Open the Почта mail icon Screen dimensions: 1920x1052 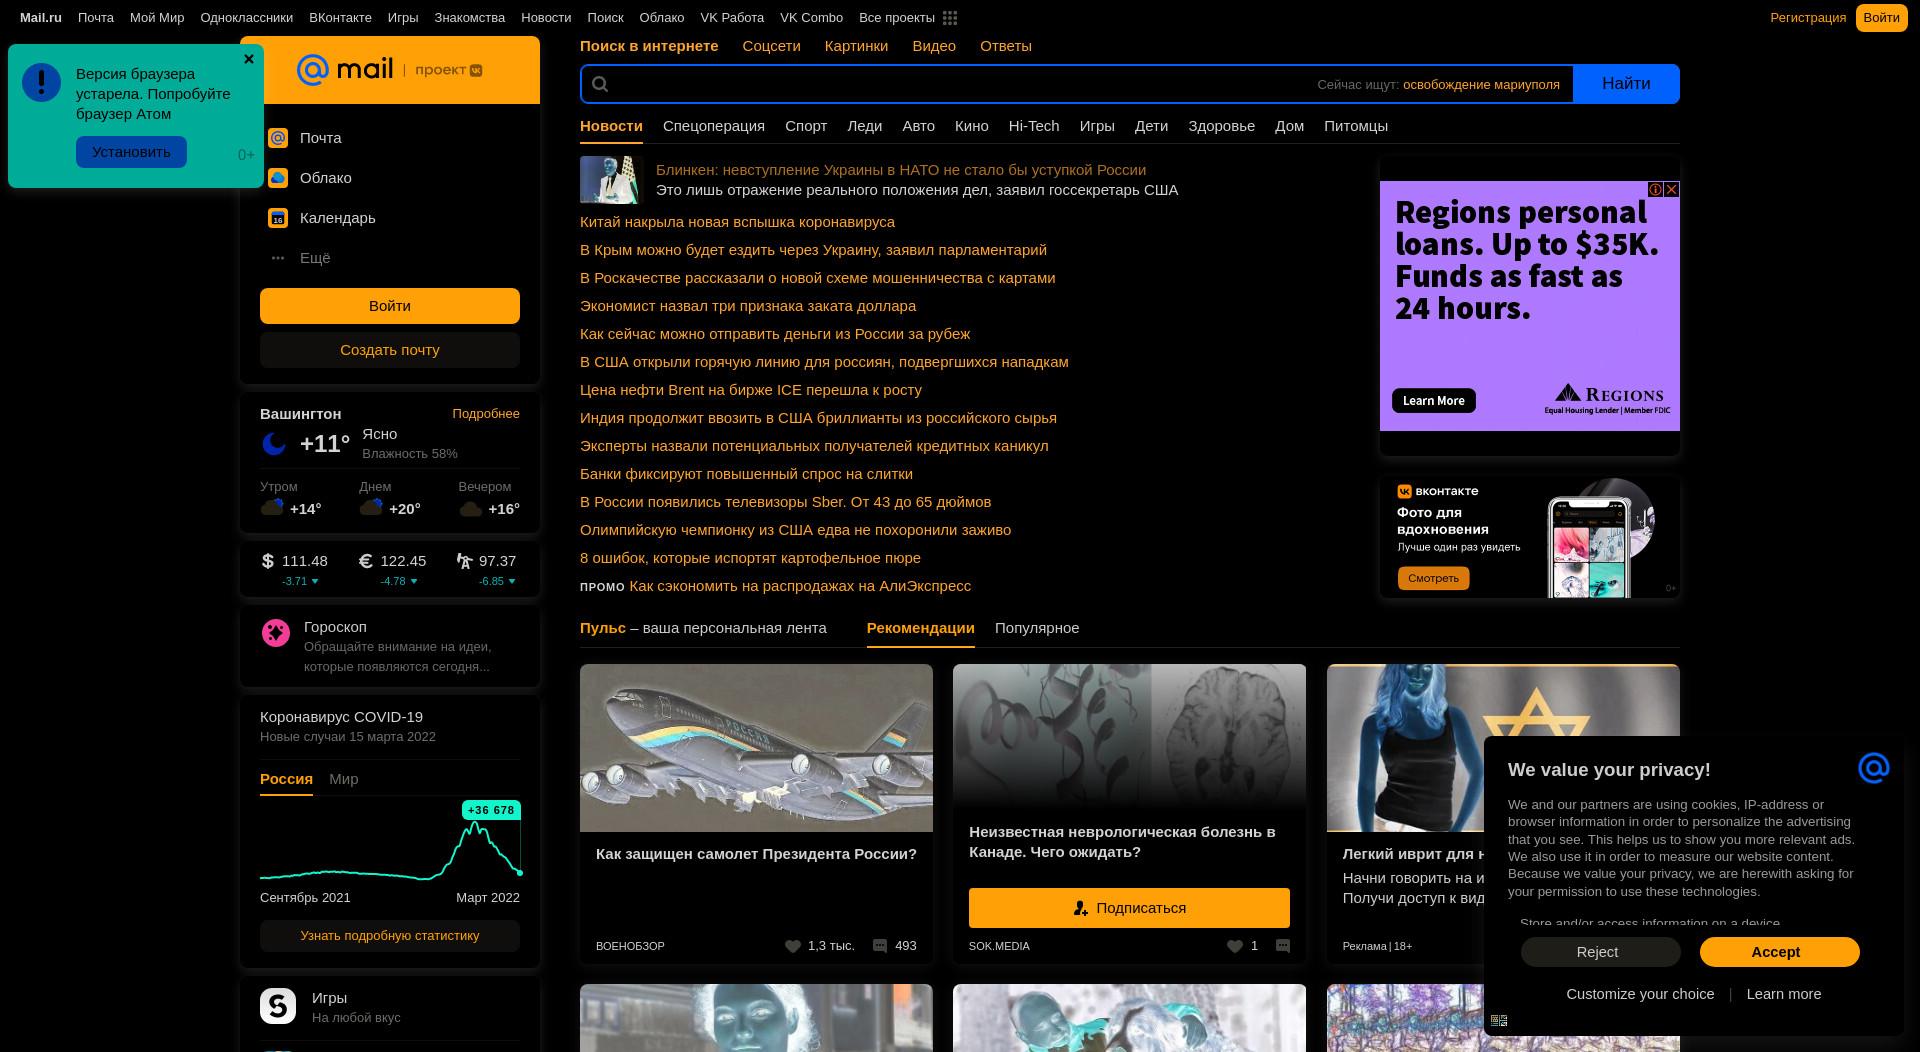pos(278,138)
